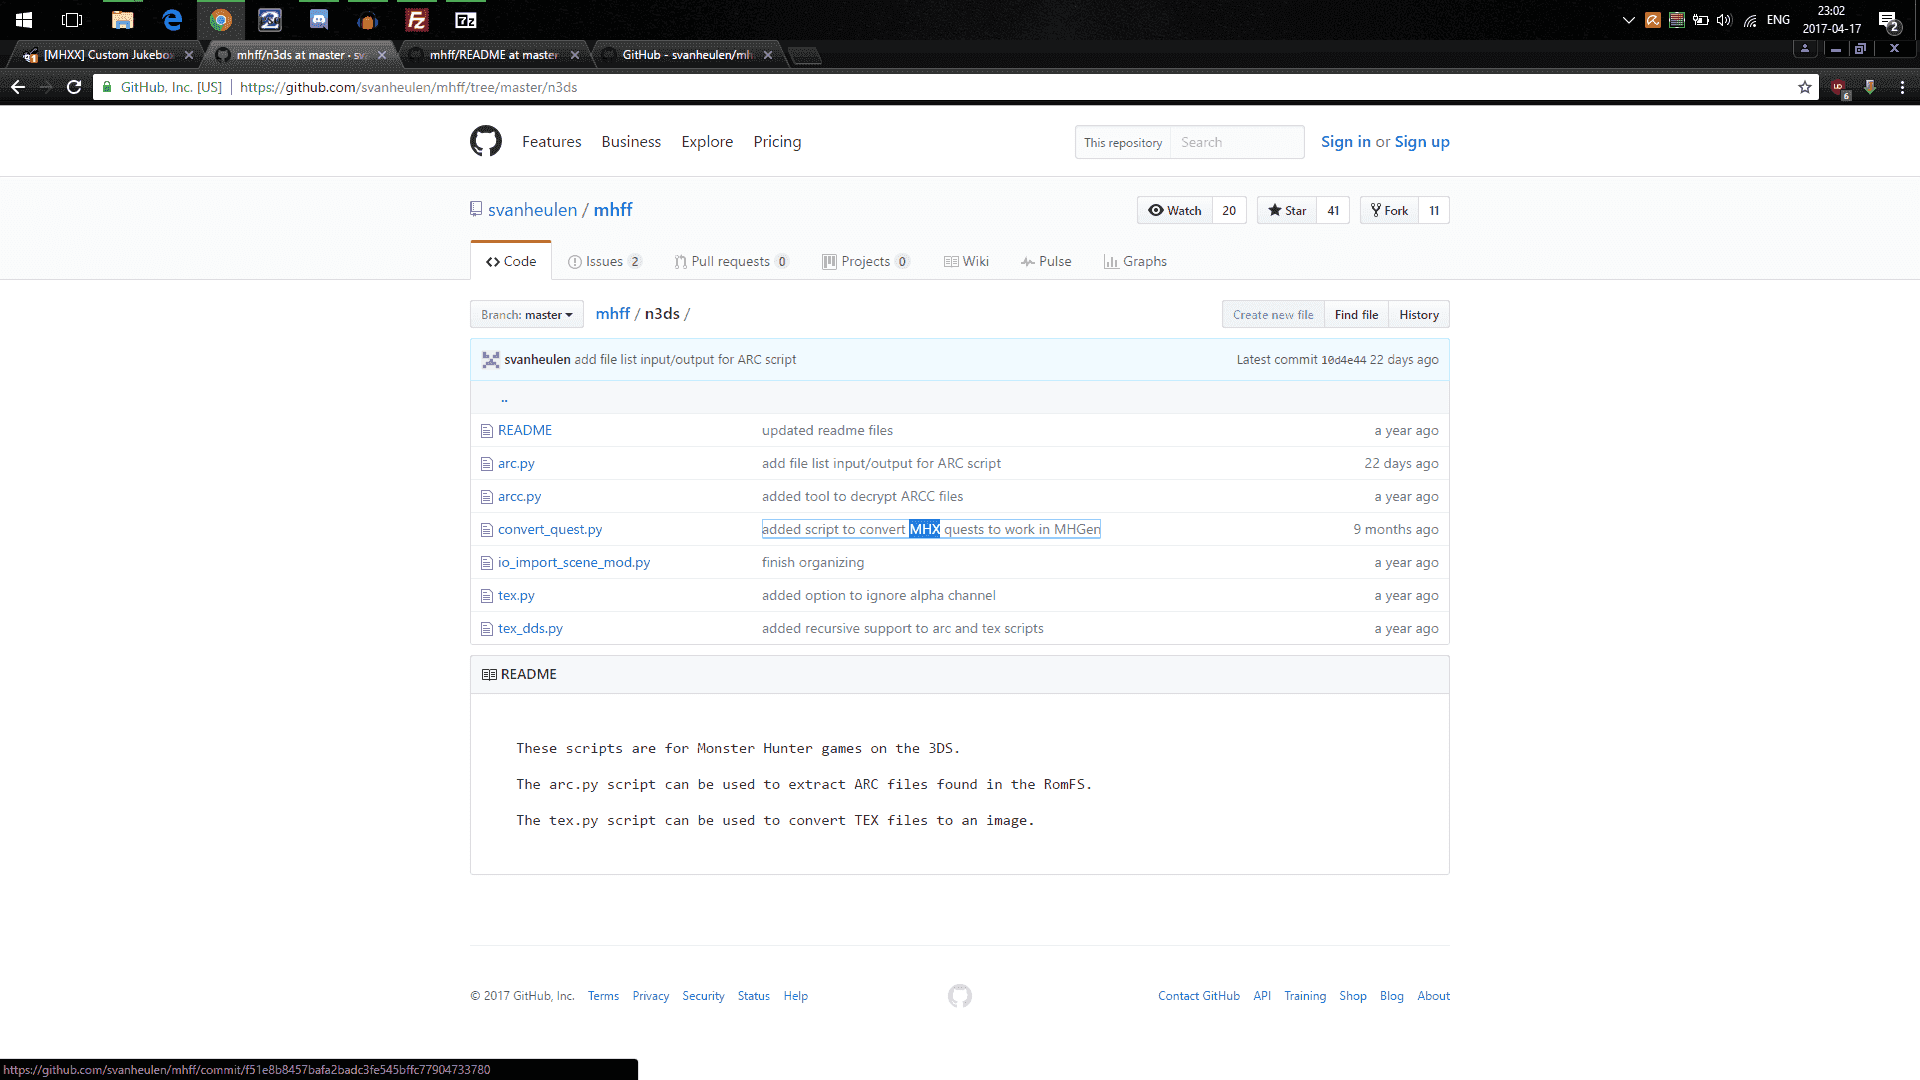Open Microsoft Edge from the taskbar
Image resolution: width=1920 pixels, height=1080 pixels.
[x=172, y=20]
